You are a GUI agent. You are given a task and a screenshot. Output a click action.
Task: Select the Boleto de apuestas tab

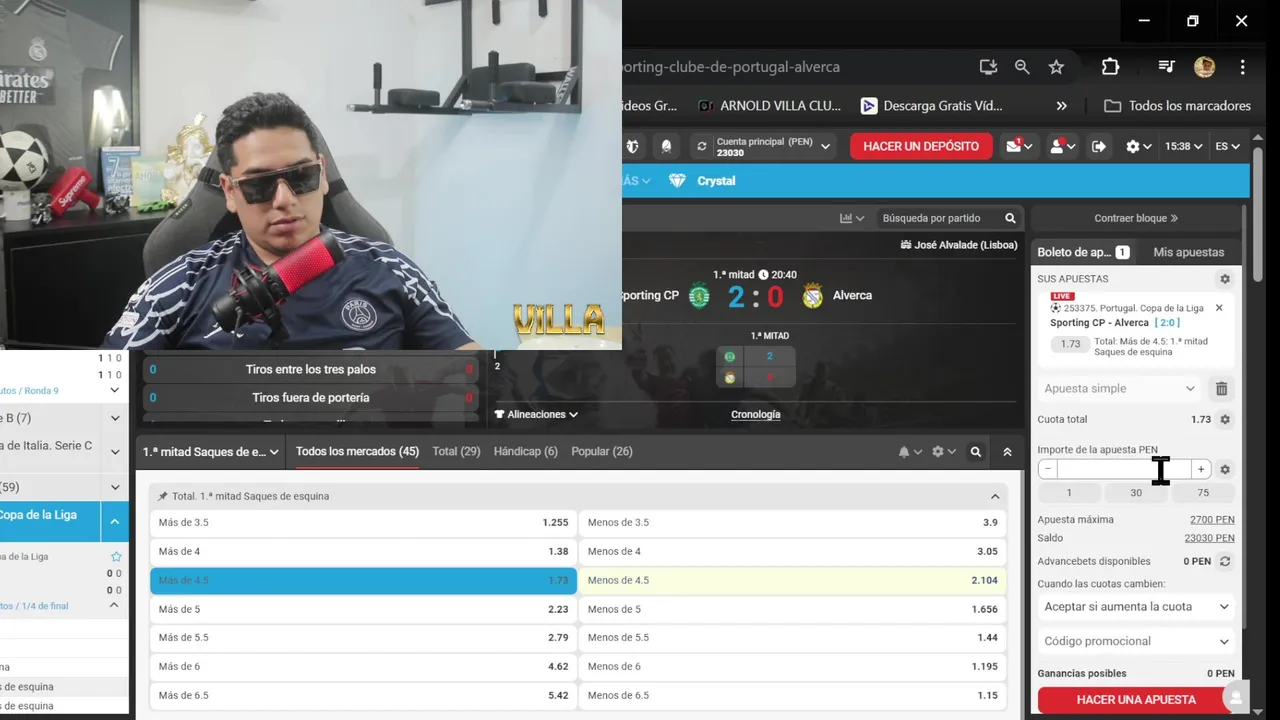click(x=1083, y=252)
